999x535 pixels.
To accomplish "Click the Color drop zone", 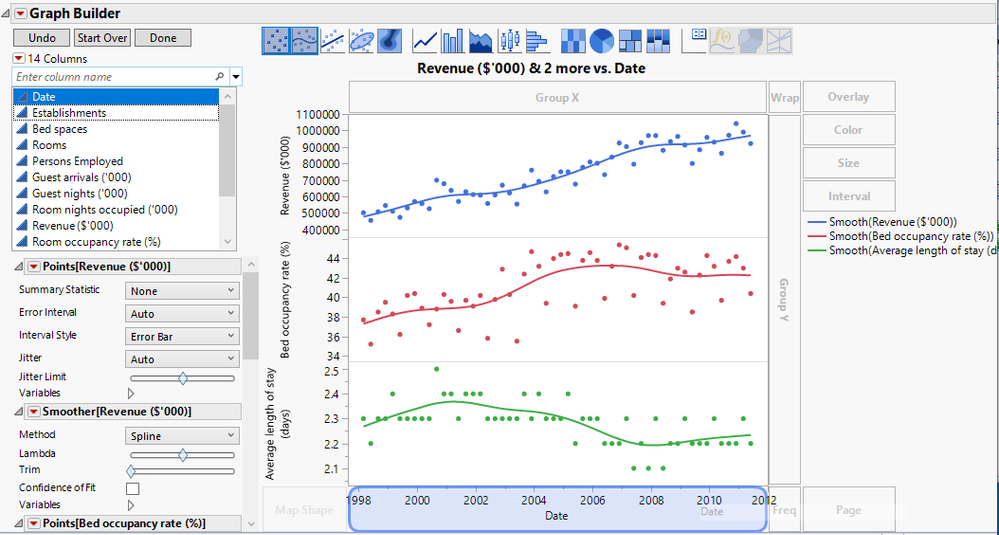I will [x=849, y=130].
